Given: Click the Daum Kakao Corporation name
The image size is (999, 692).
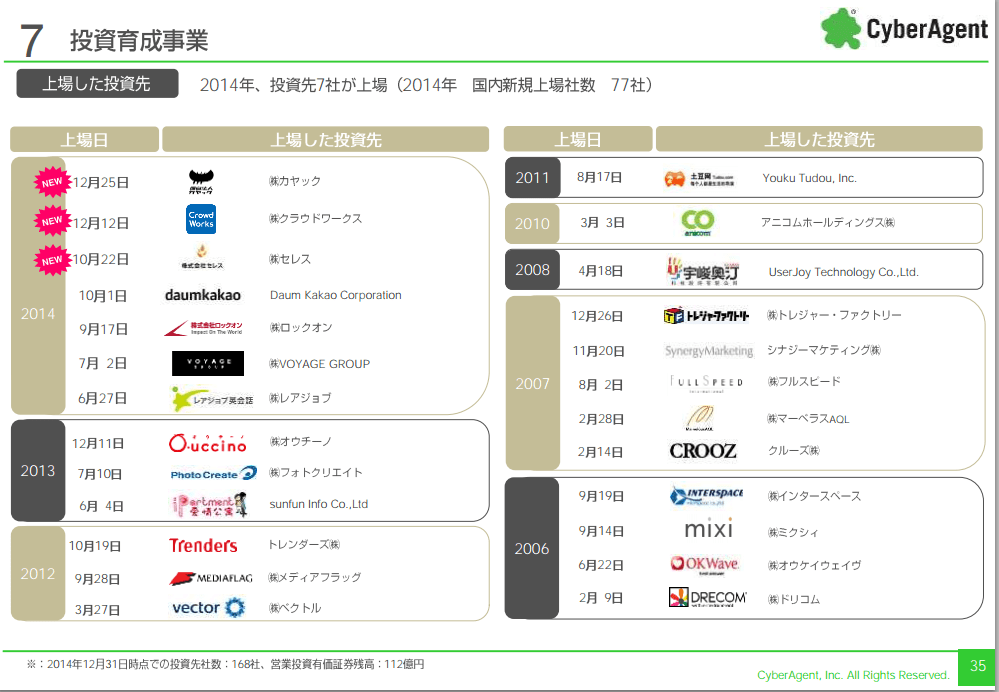Looking at the screenshot, I should coord(335,295).
